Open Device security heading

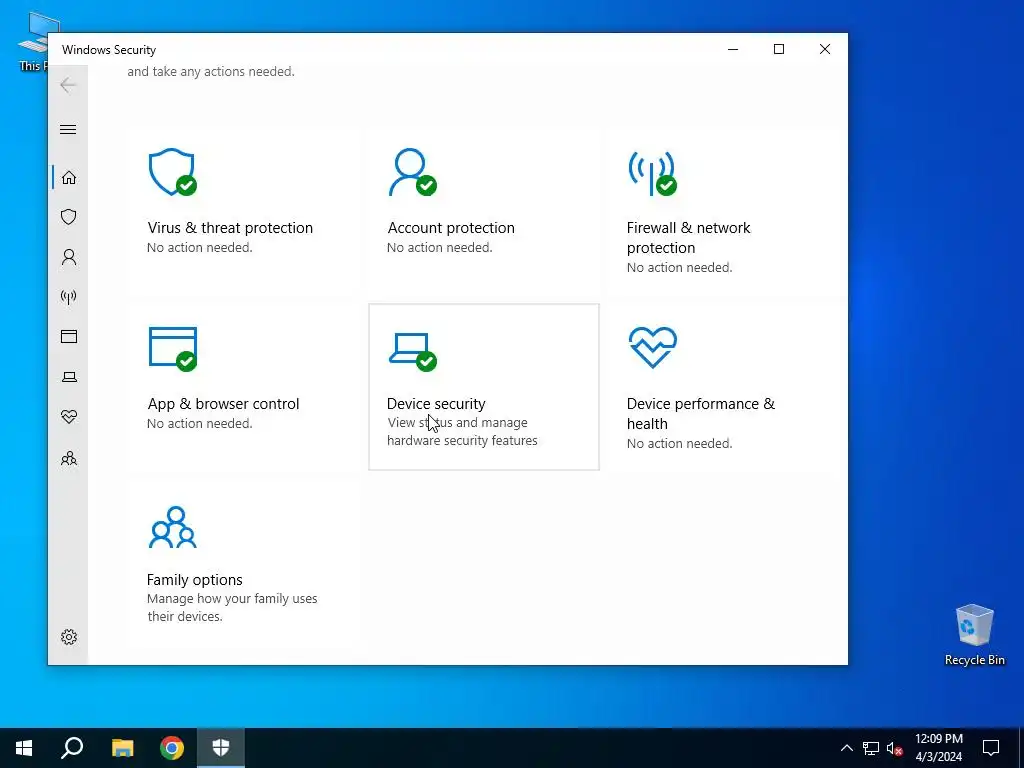pyautogui.click(x=436, y=404)
